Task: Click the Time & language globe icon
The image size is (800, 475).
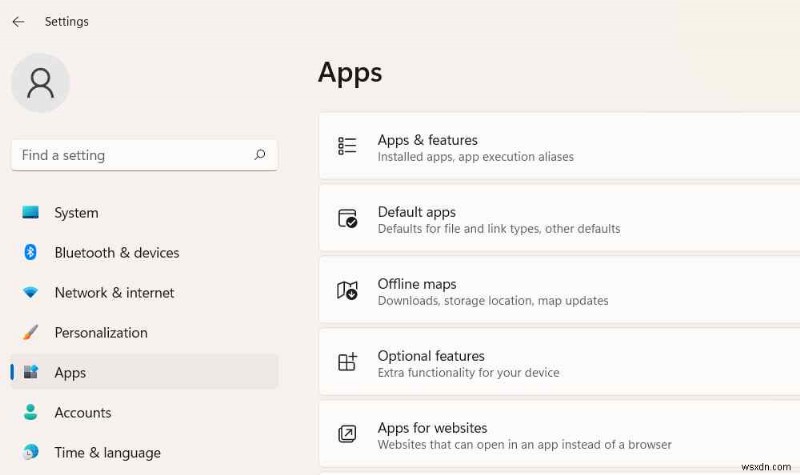Action: [x=31, y=453]
